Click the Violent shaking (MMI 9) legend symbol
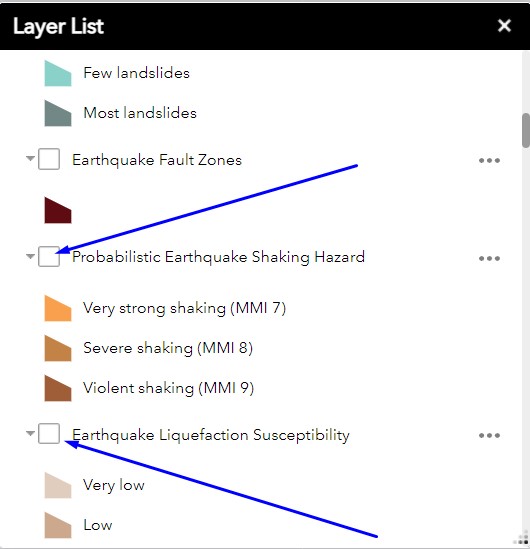 (x=58, y=388)
